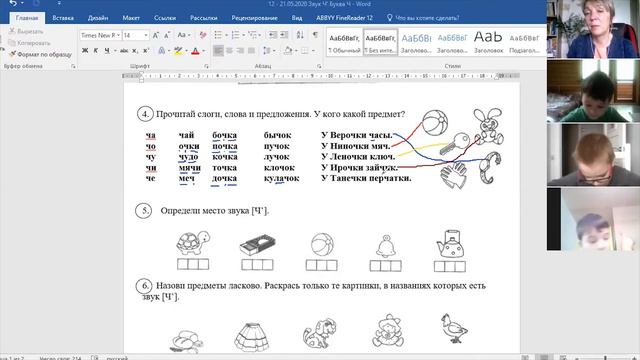This screenshot has height=360, width=640.
Task: Open the underline style dropdown arrow
Action: pos(115,51)
